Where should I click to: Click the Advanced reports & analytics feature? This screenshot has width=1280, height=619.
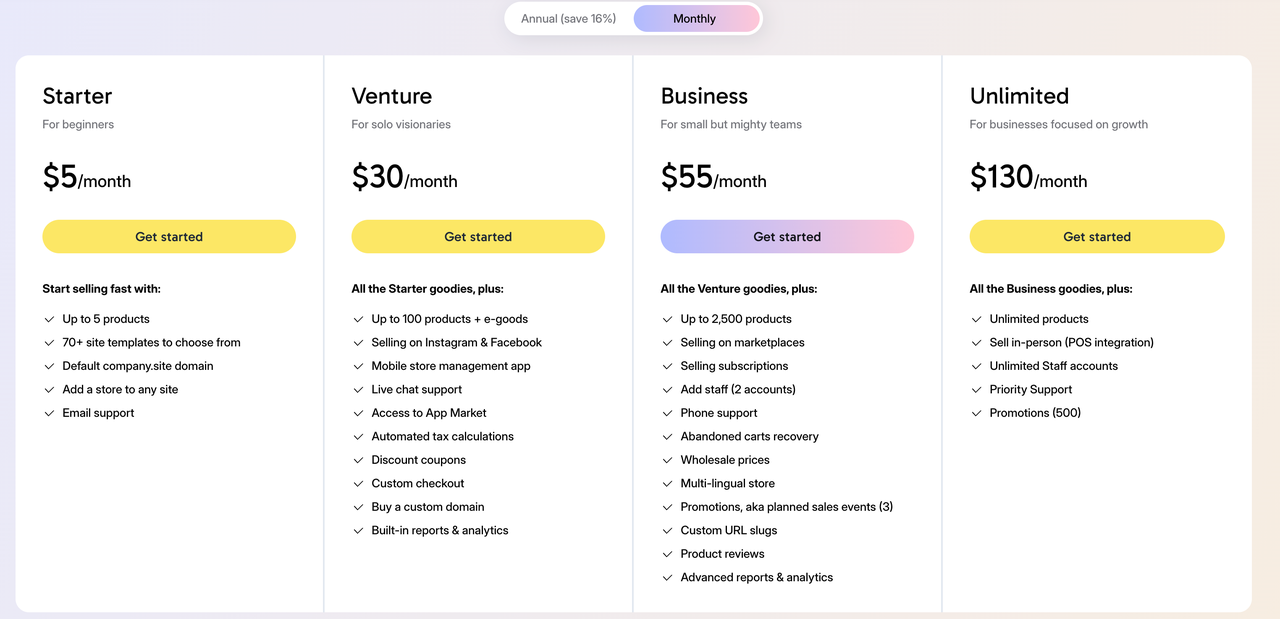tap(756, 578)
